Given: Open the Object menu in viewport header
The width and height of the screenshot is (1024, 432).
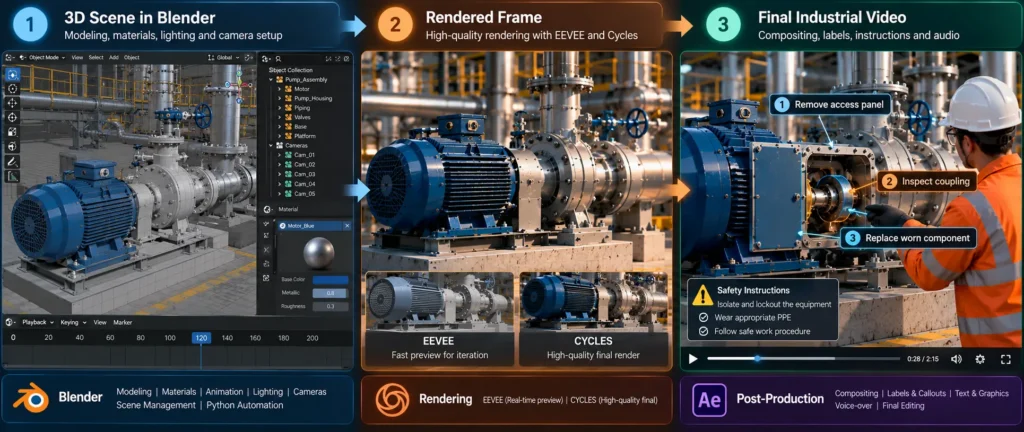Looking at the screenshot, I should (x=132, y=57).
